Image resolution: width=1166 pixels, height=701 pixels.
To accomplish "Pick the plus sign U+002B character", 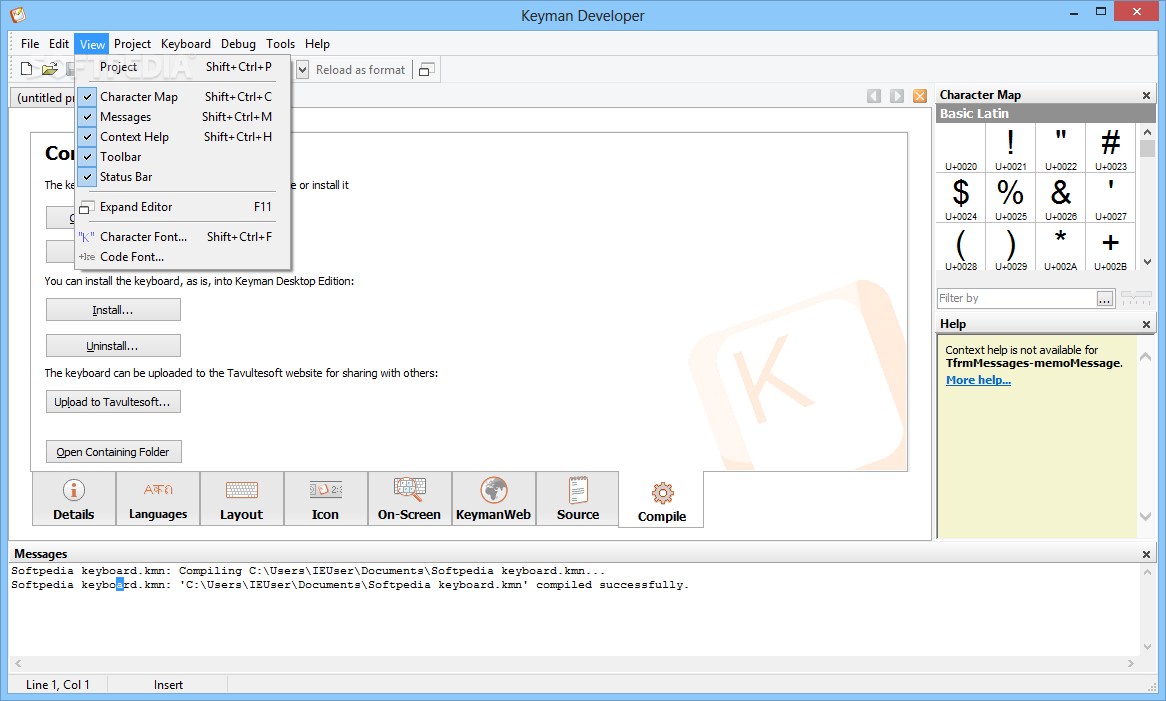I will pos(1110,248).
